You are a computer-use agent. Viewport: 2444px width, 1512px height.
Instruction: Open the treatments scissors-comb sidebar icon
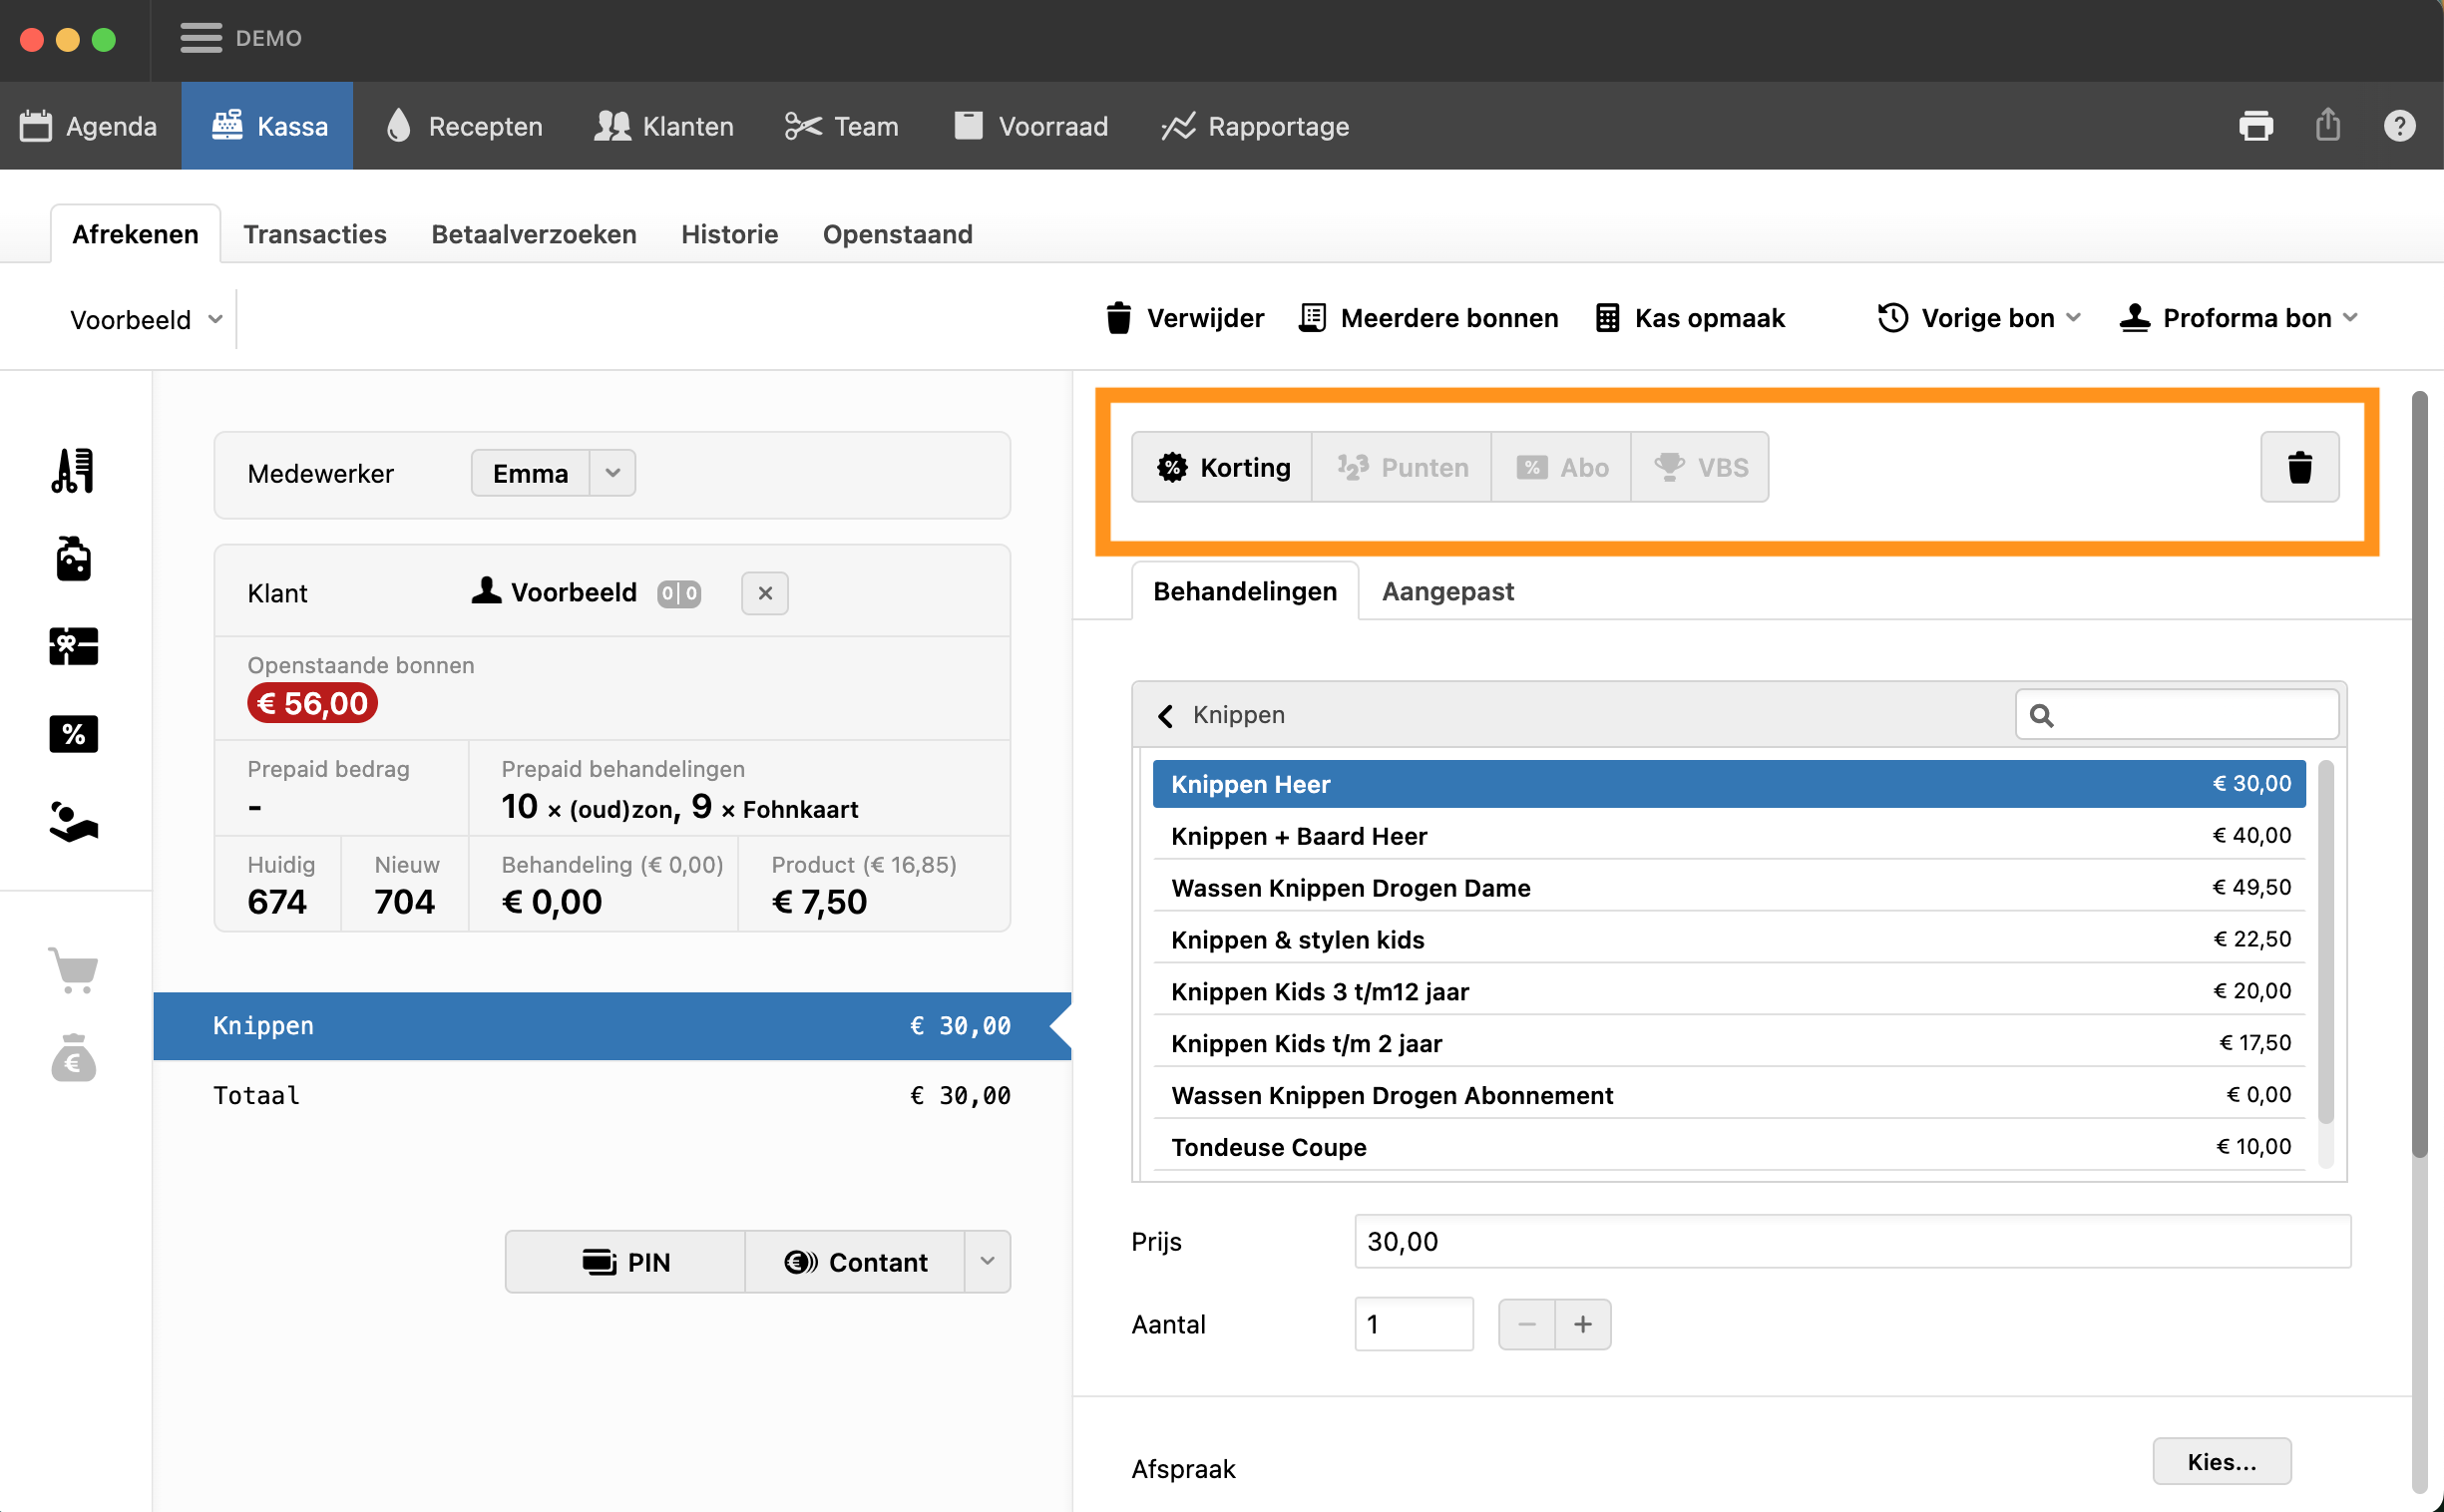[73, 470]
